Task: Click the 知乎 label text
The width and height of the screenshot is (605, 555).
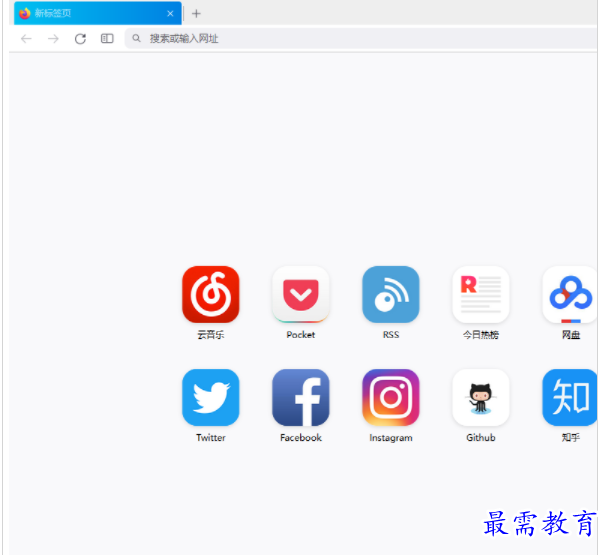Action: pos(571,438)
